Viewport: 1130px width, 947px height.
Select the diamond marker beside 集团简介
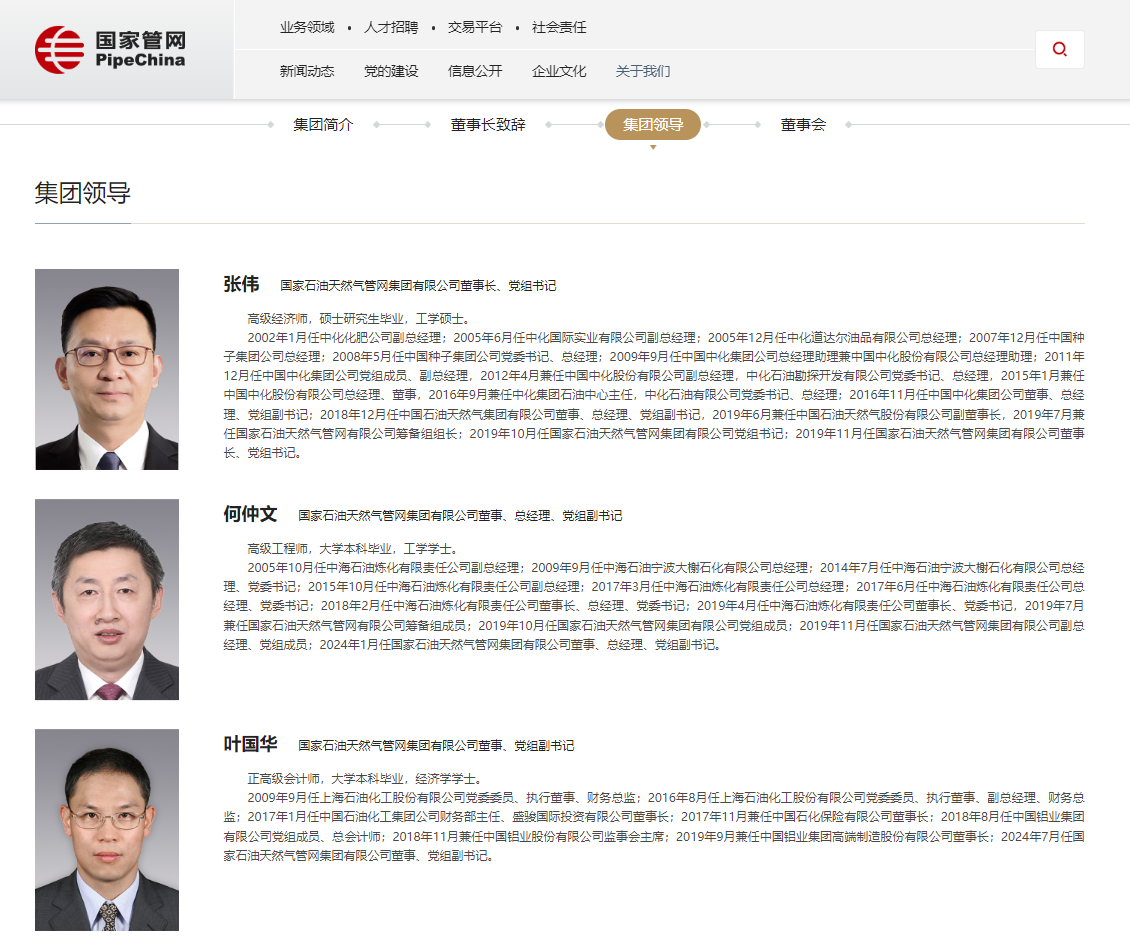point(273,125)
